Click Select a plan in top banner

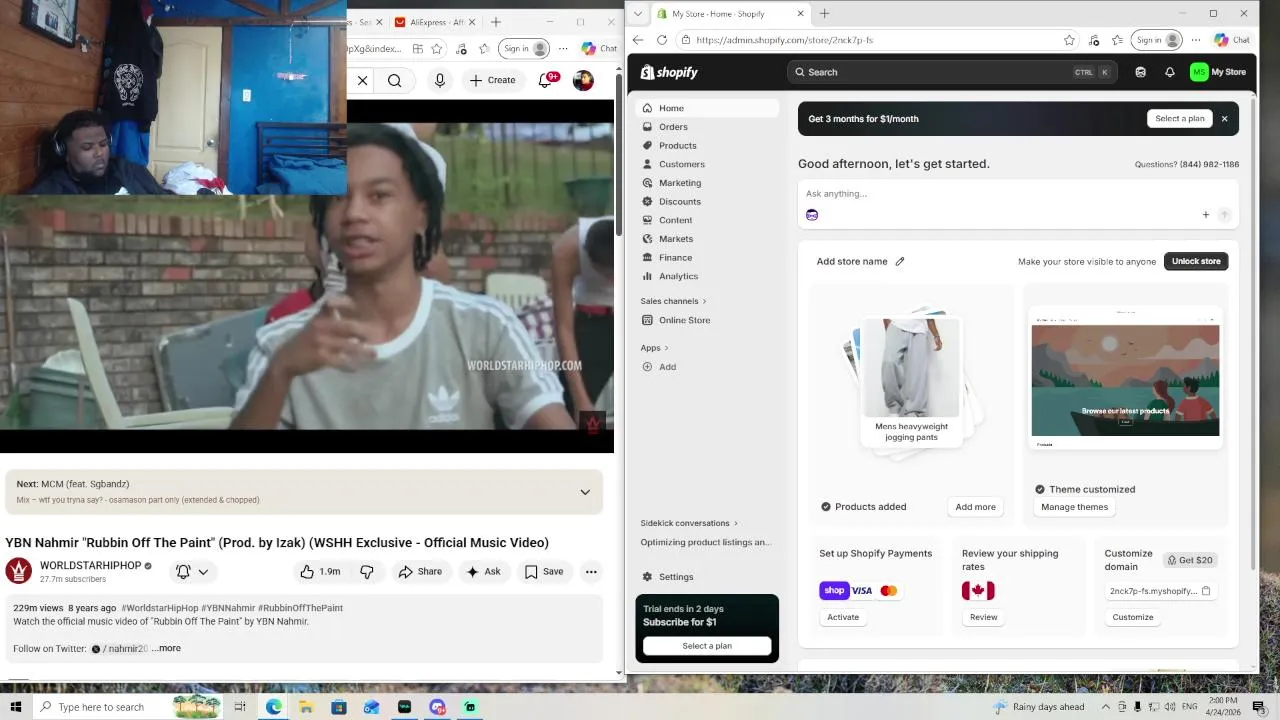tap(1180, 118)
